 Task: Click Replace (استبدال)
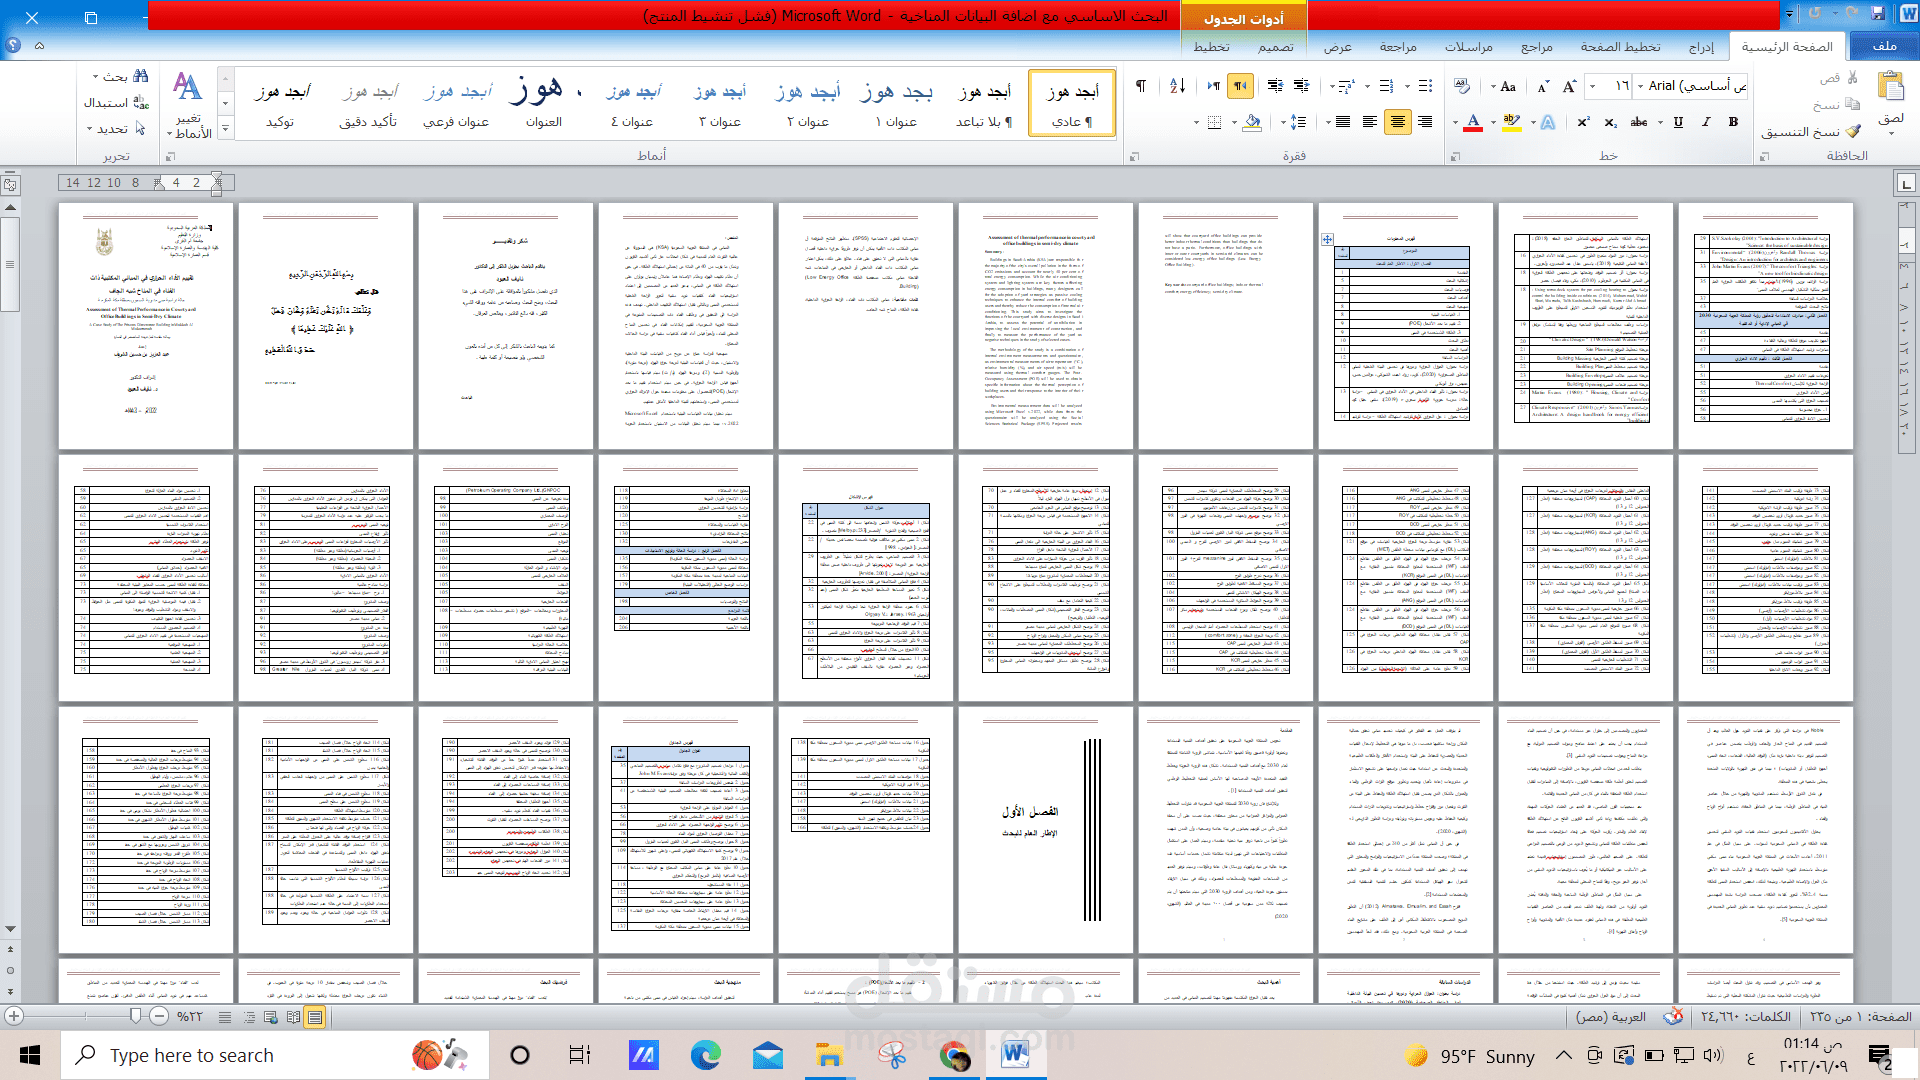116,102
